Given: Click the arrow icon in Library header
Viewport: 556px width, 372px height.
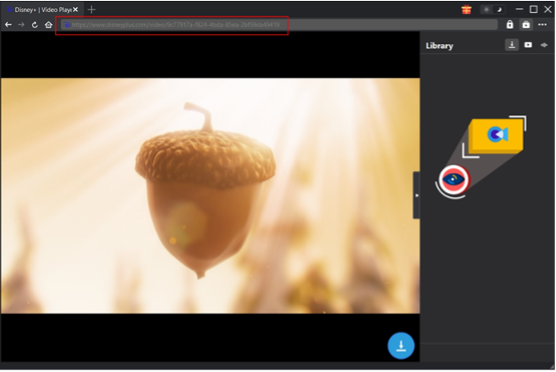Looking at the screenshot, I should pyautogui.click(x=544, y=45).
